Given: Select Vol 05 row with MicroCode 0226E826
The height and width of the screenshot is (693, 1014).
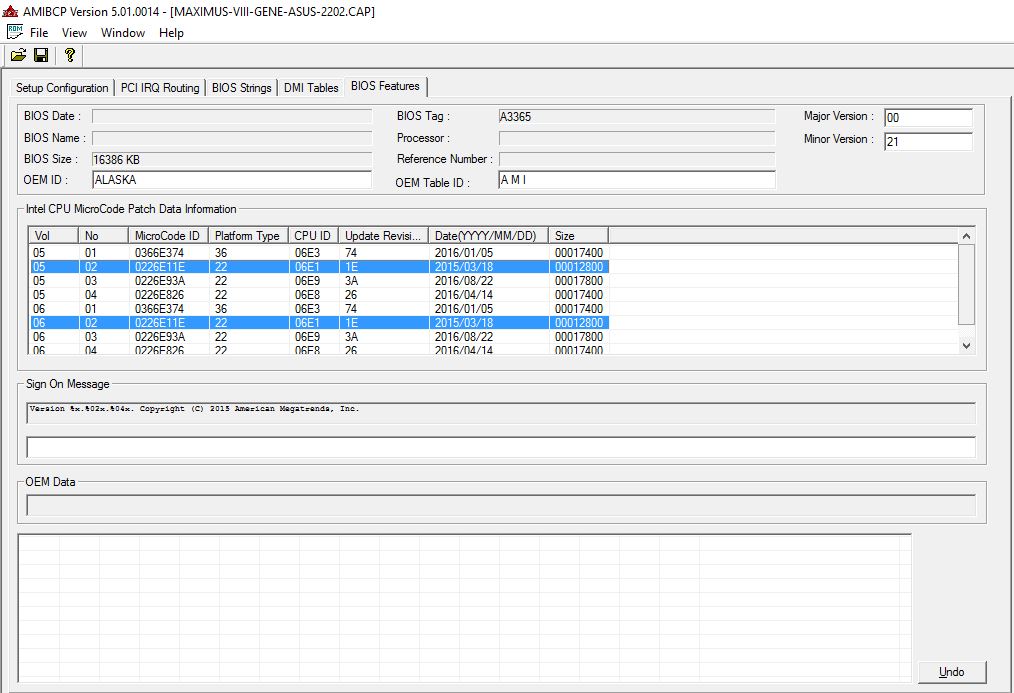Looking at the screenshot, I should (319, 295).
